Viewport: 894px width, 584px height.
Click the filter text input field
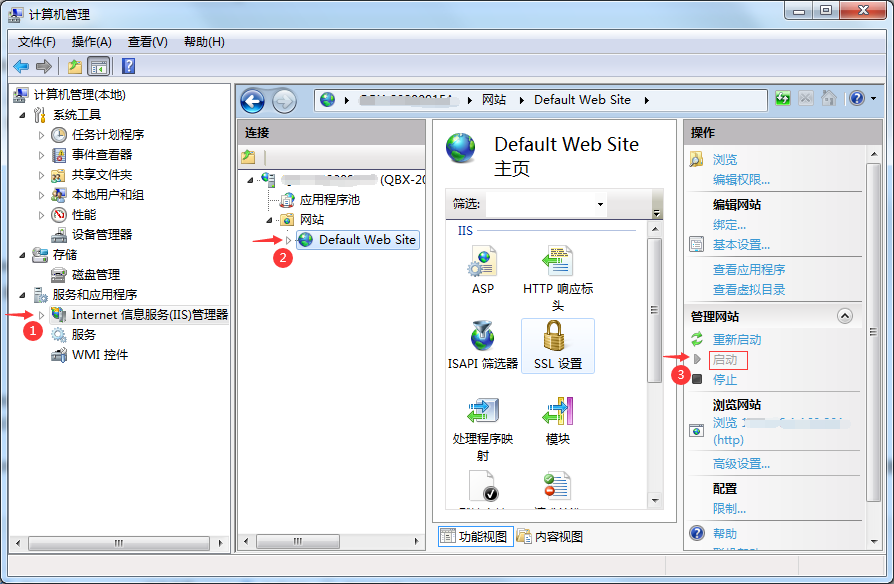tap(541, 204)
